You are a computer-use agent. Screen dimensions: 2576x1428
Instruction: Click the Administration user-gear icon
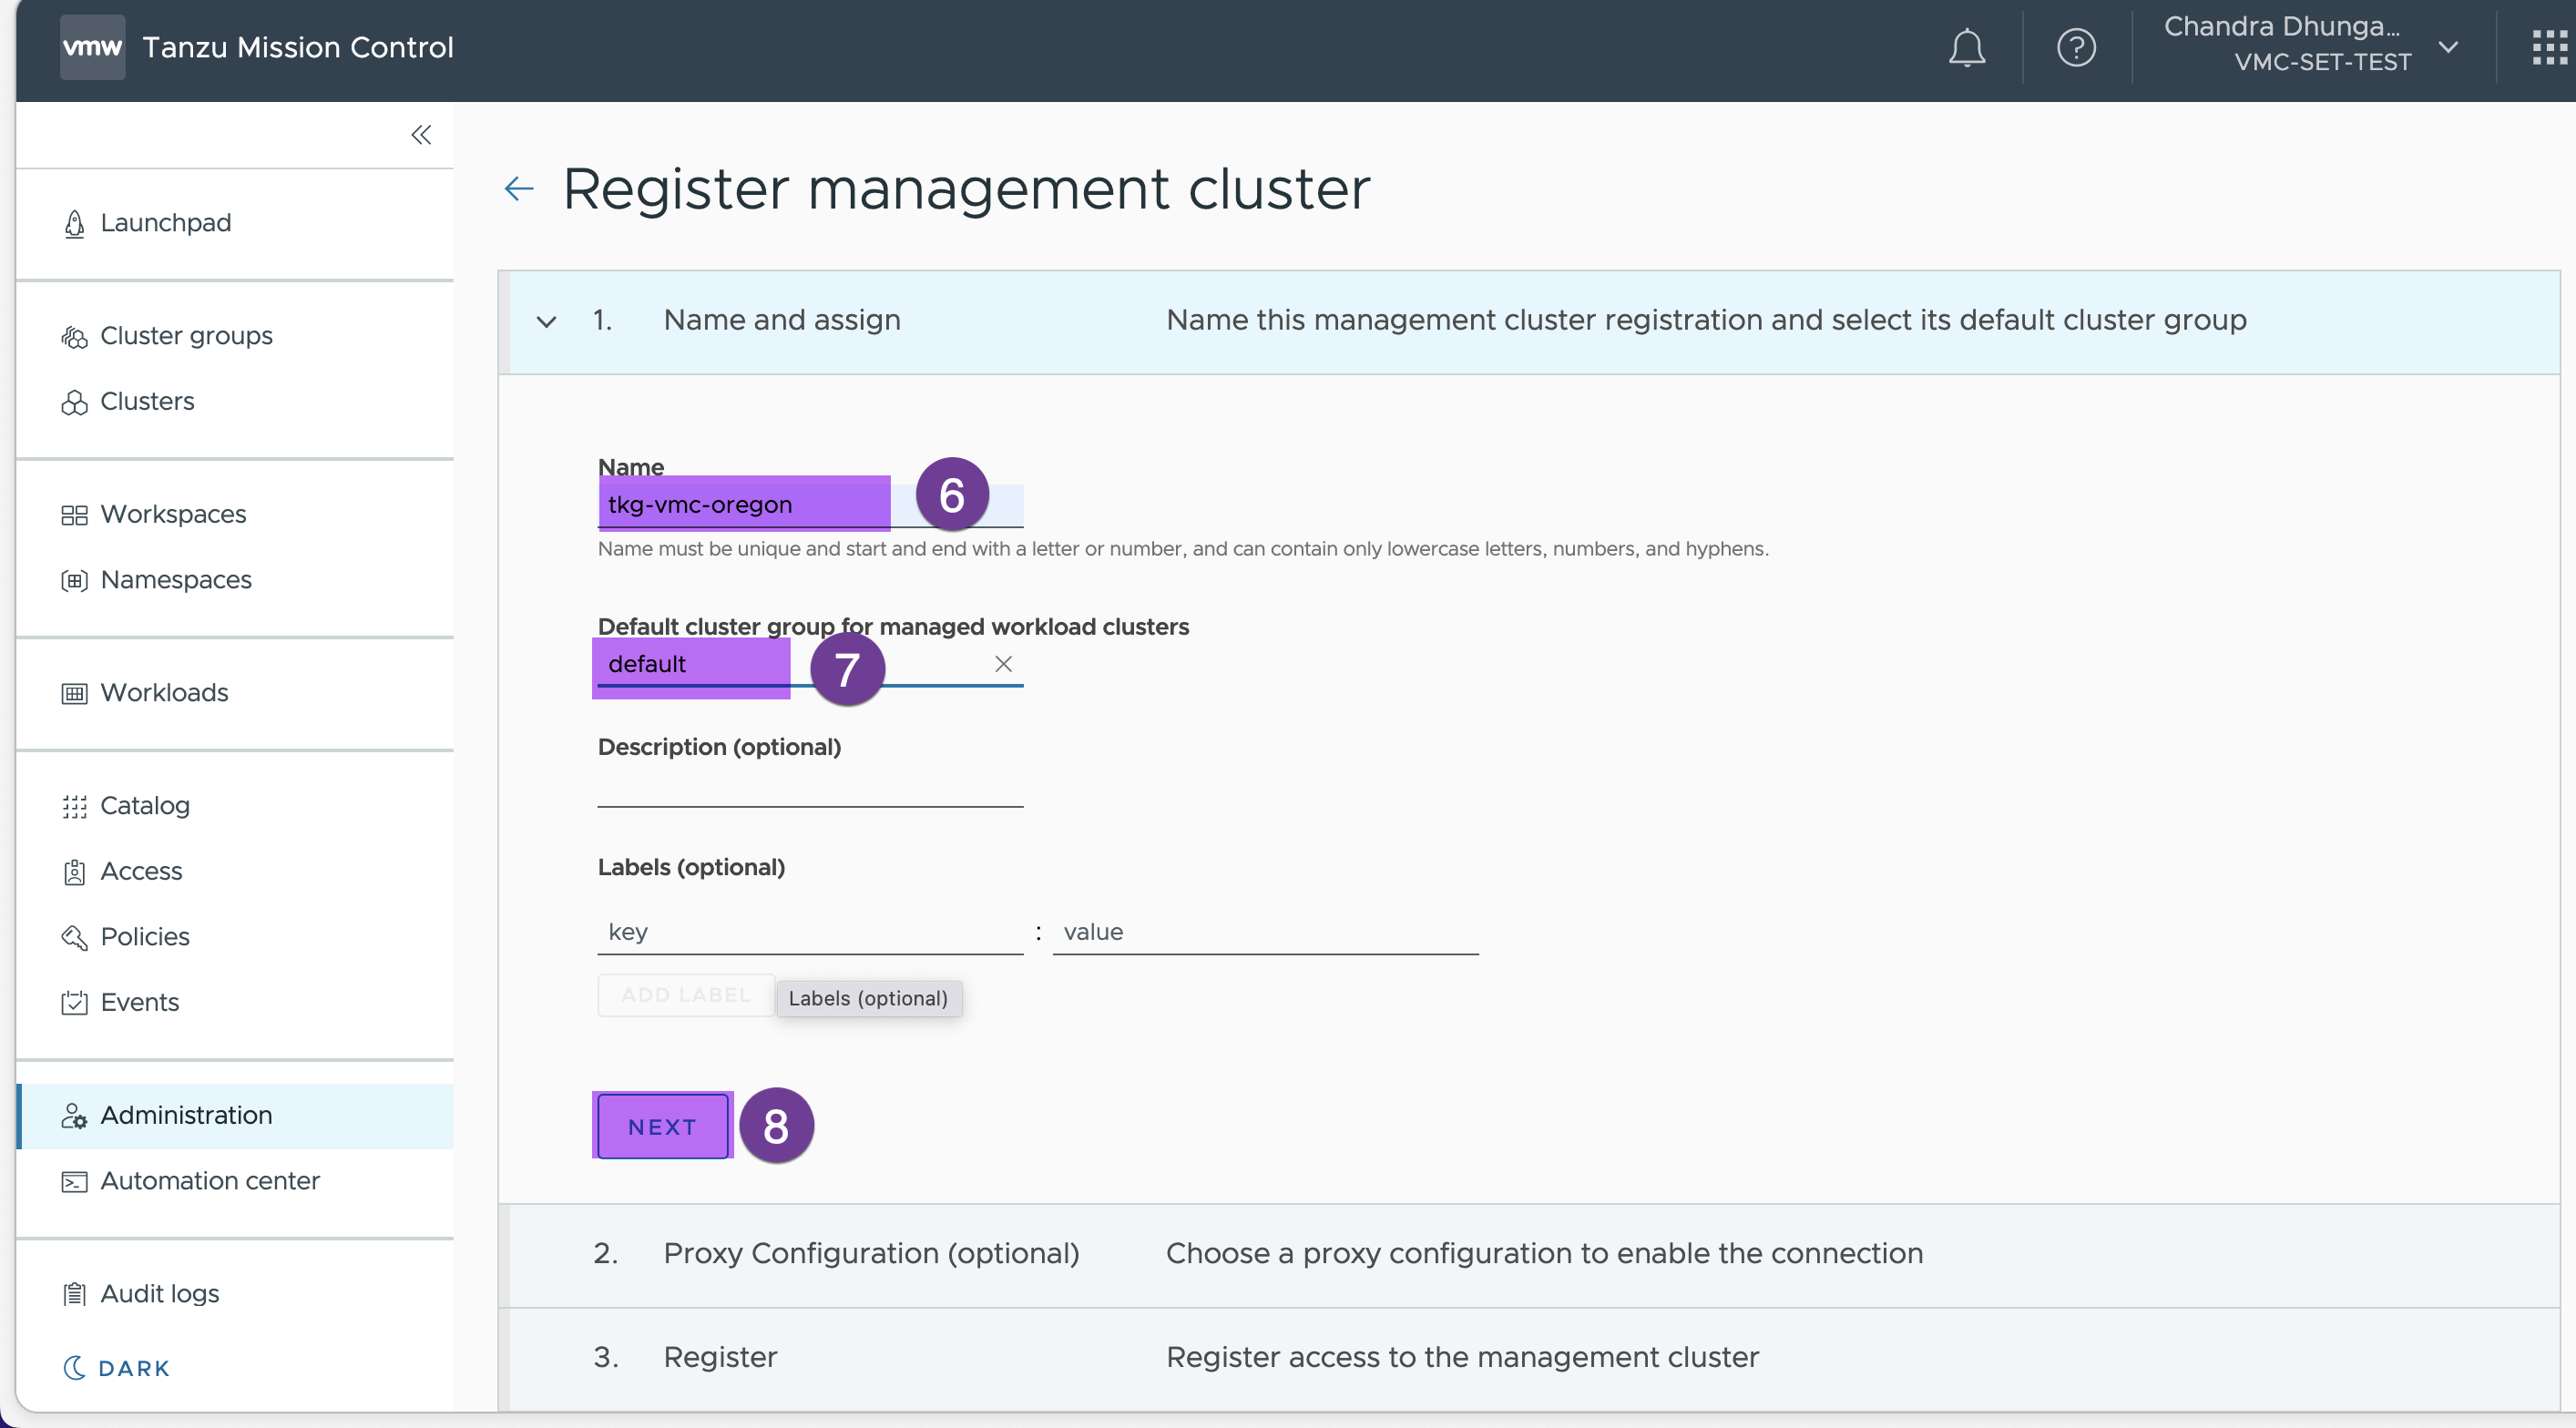[x=74, y=1116]
